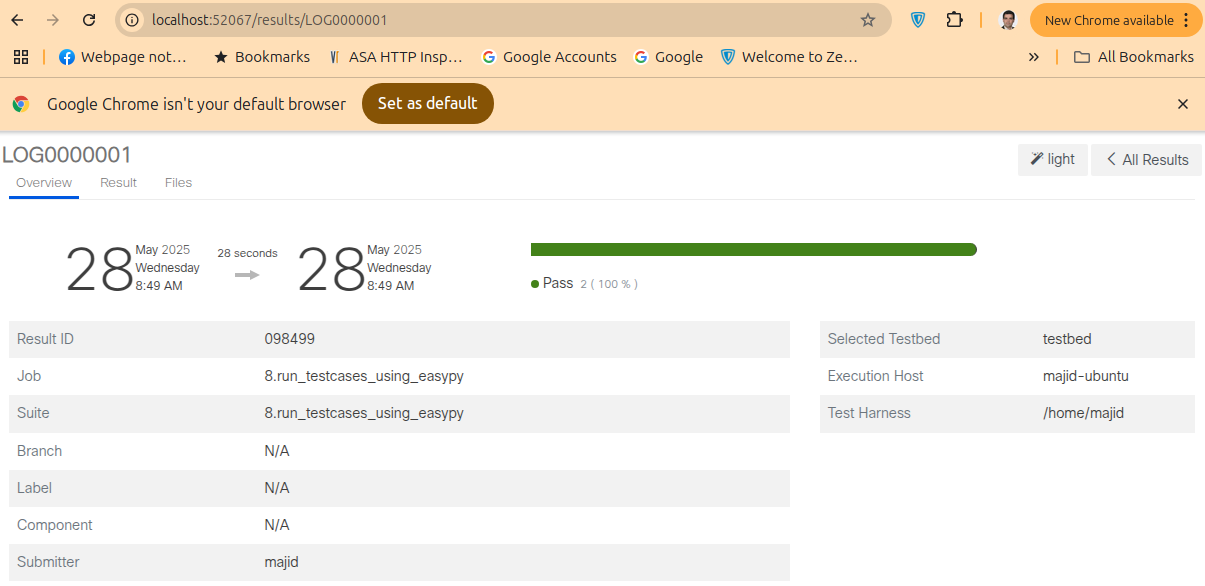
Task: Click the Submitter value majid
Action: pos(282,562)
